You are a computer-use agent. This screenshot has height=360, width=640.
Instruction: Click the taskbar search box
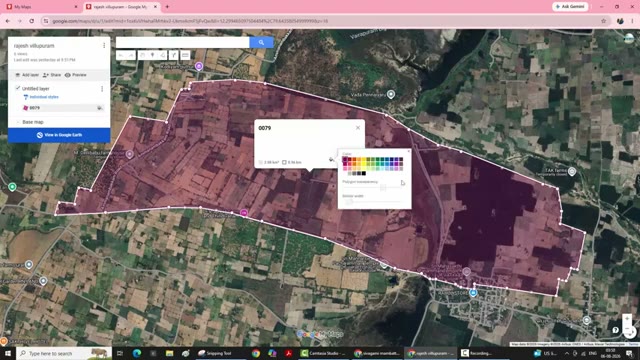point(64,353)
